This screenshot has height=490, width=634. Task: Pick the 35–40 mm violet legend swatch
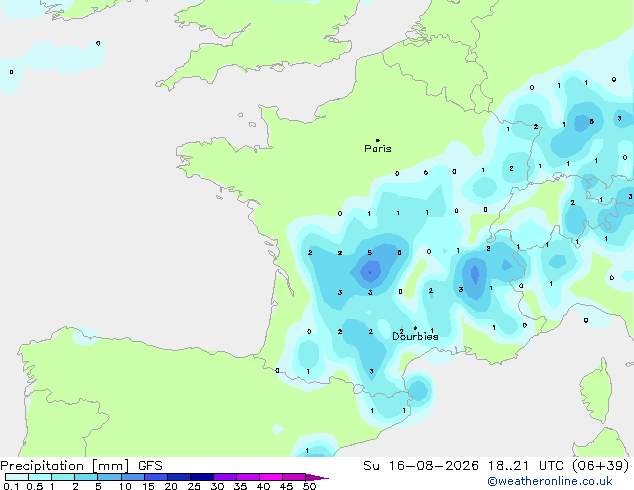(247, 477)
